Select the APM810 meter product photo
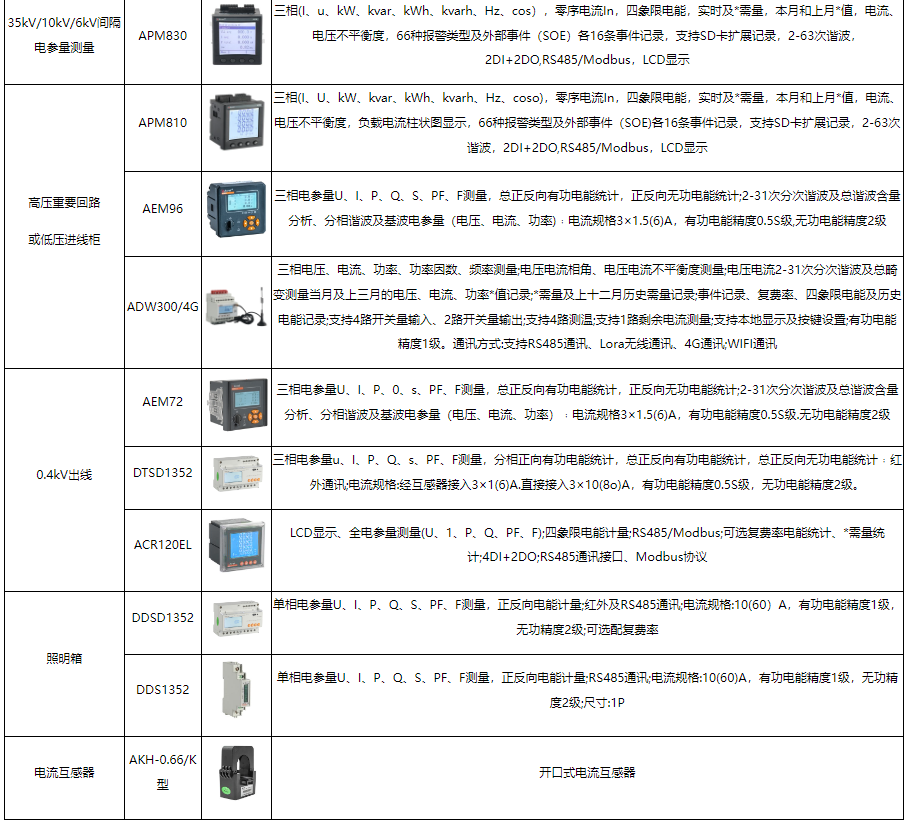This screenshot has width=909, height=823. click(237, 123)
